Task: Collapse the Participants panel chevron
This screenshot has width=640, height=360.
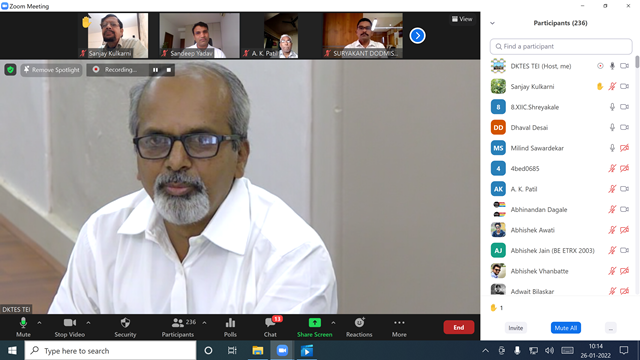Action: [493, 23]
